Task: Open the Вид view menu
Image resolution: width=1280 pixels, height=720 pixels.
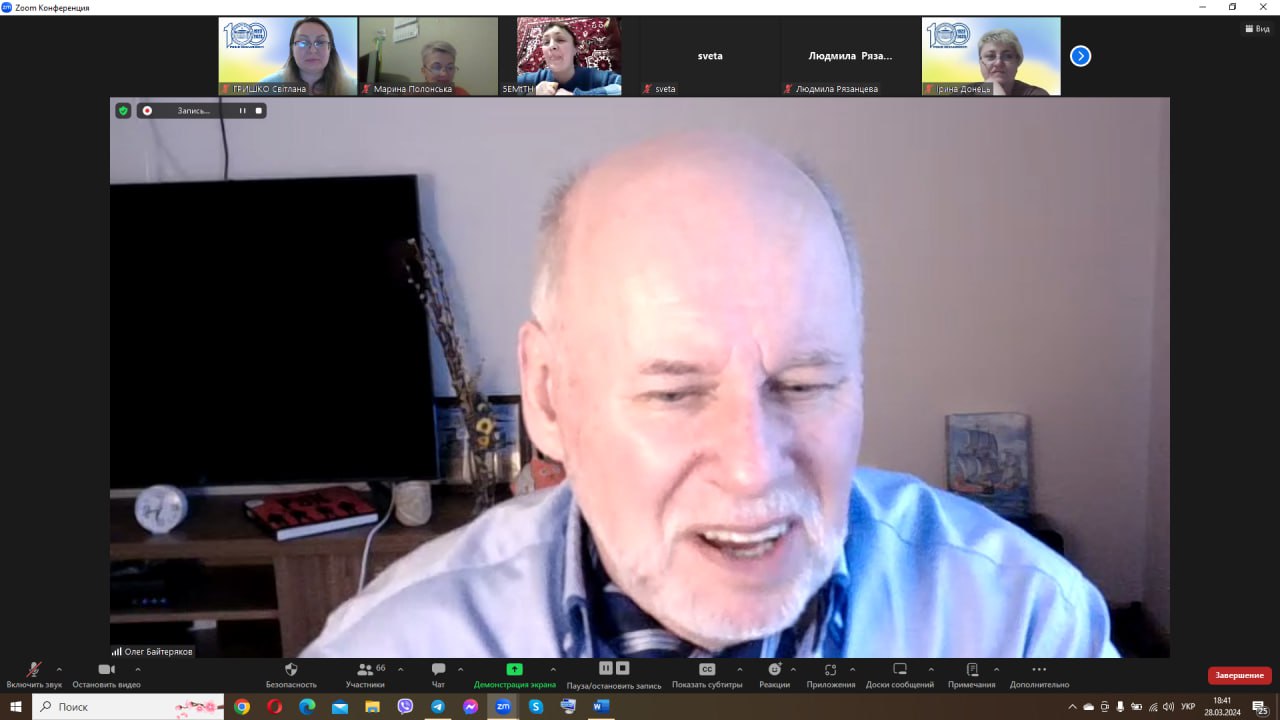Action: [x=1257, y=29]
